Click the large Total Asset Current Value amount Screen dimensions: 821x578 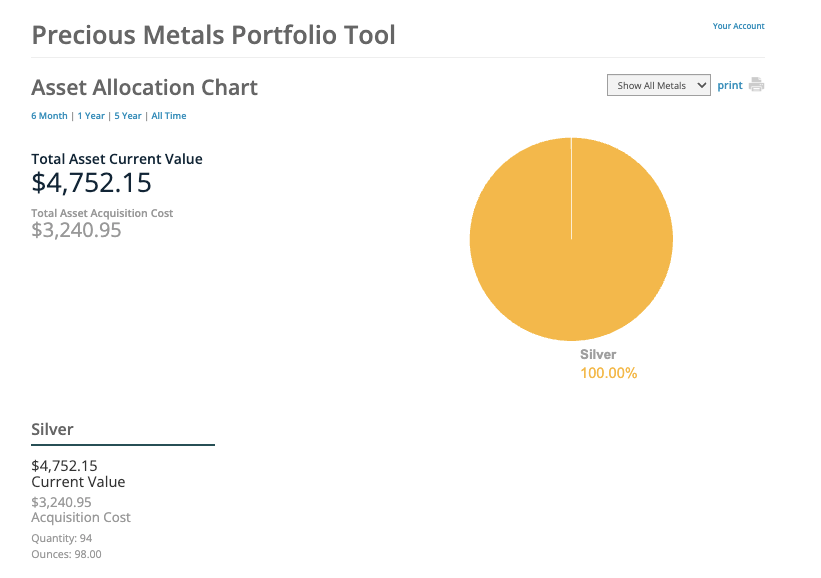click(x=92, y=182)
